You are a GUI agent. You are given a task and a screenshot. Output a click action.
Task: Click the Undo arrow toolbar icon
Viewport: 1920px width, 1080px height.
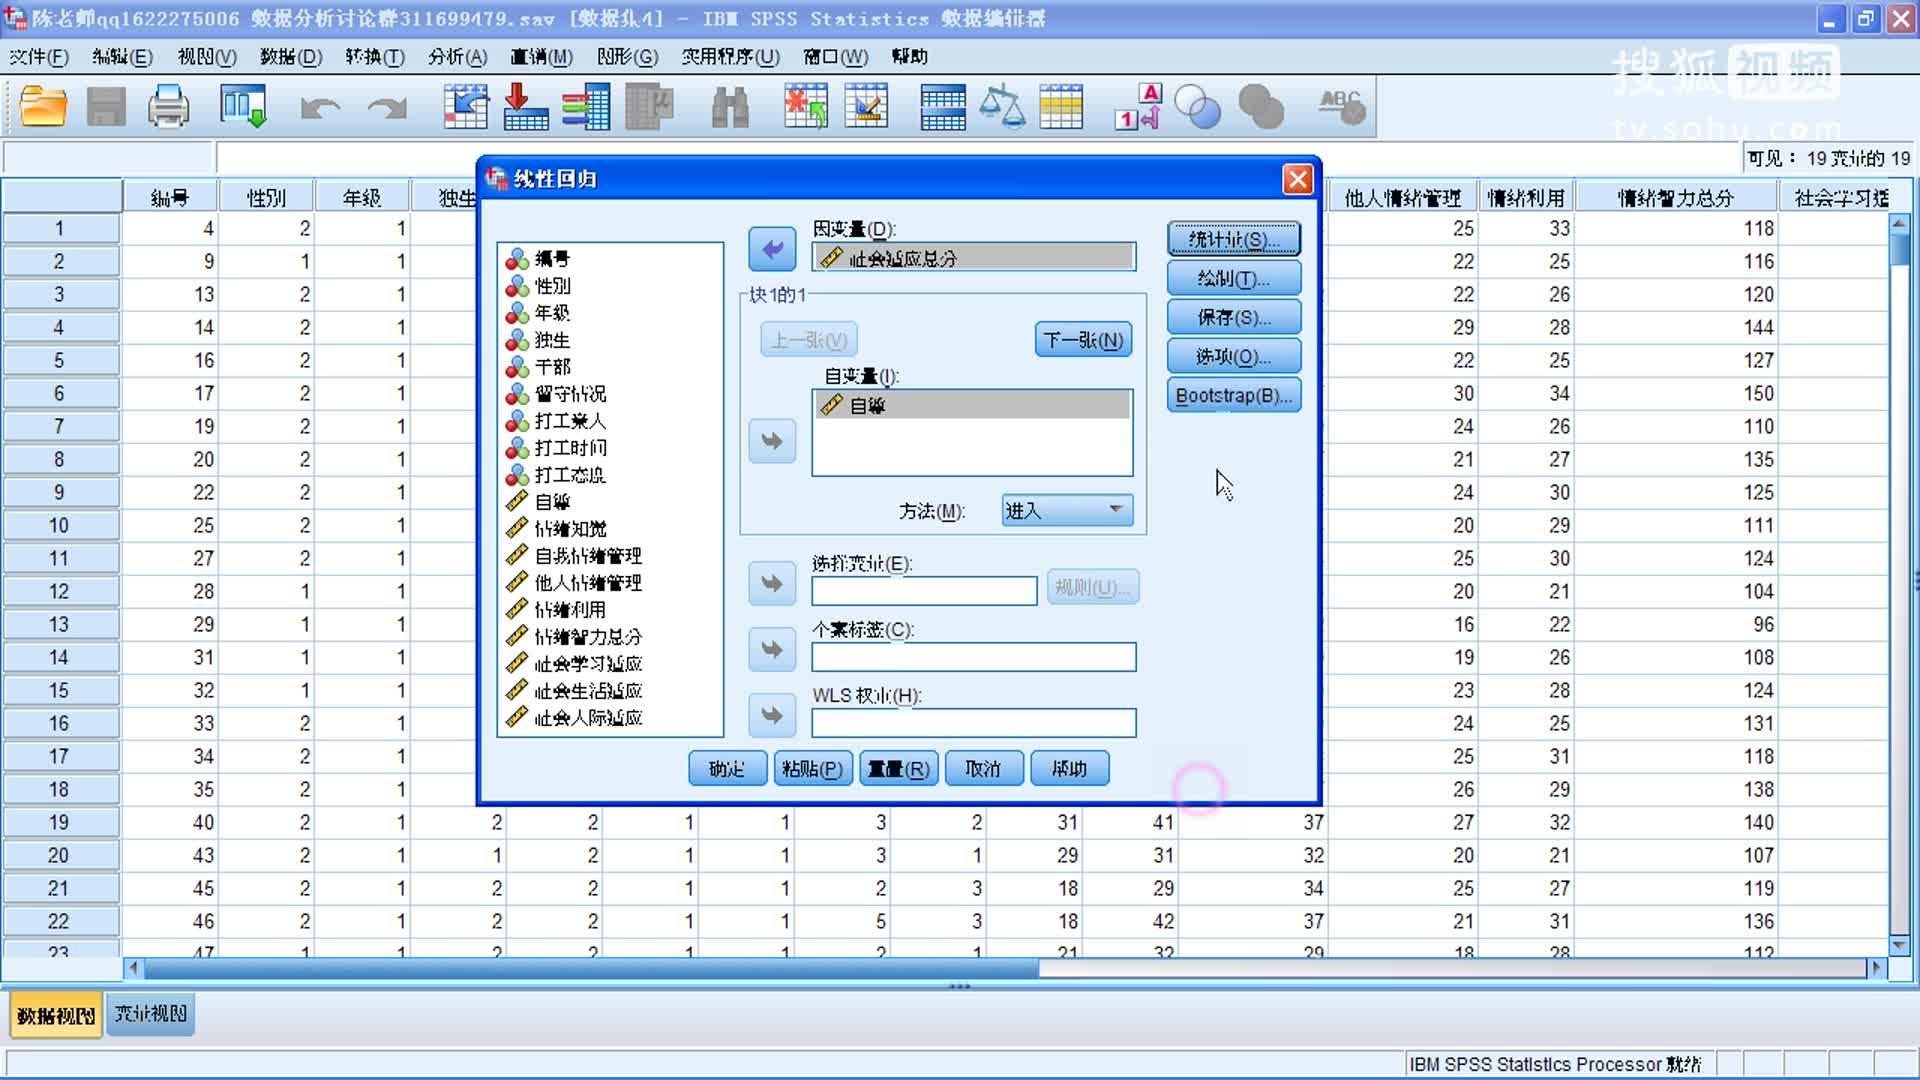(x=319, y=106)
